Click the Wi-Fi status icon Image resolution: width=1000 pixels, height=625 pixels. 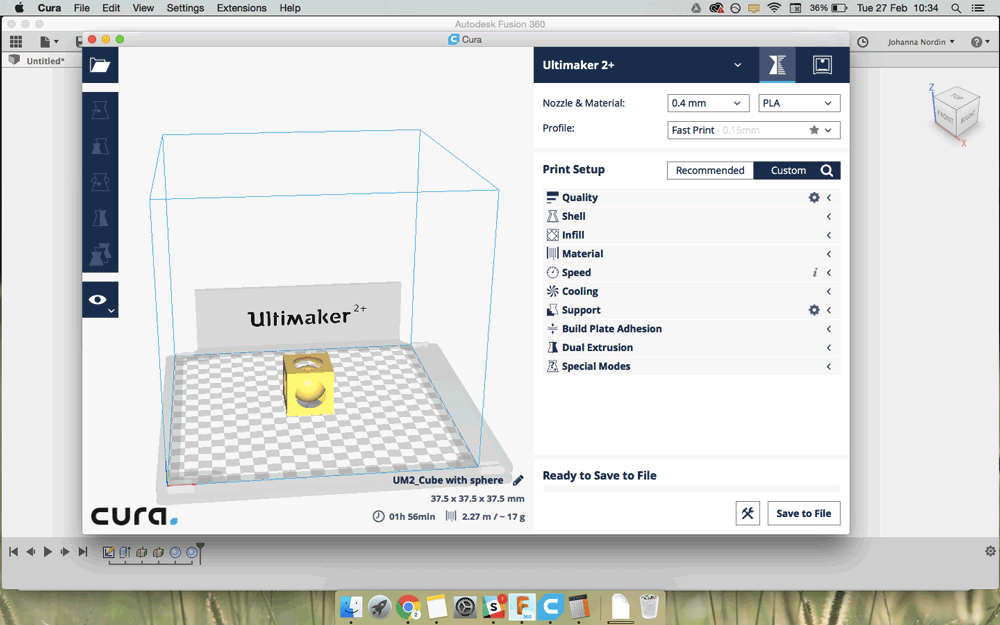[x=774, y=8]
